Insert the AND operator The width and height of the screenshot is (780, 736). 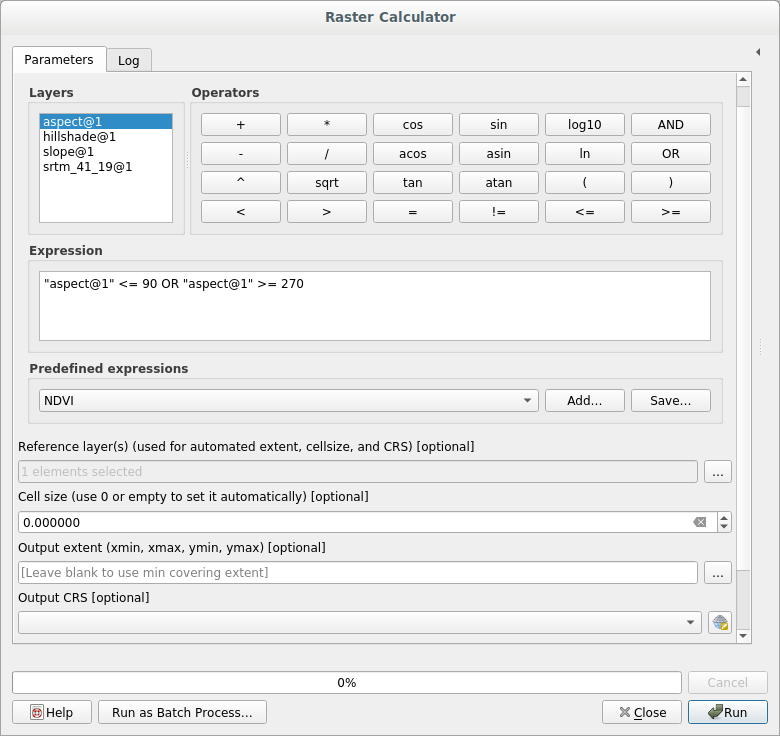point(670,125)
